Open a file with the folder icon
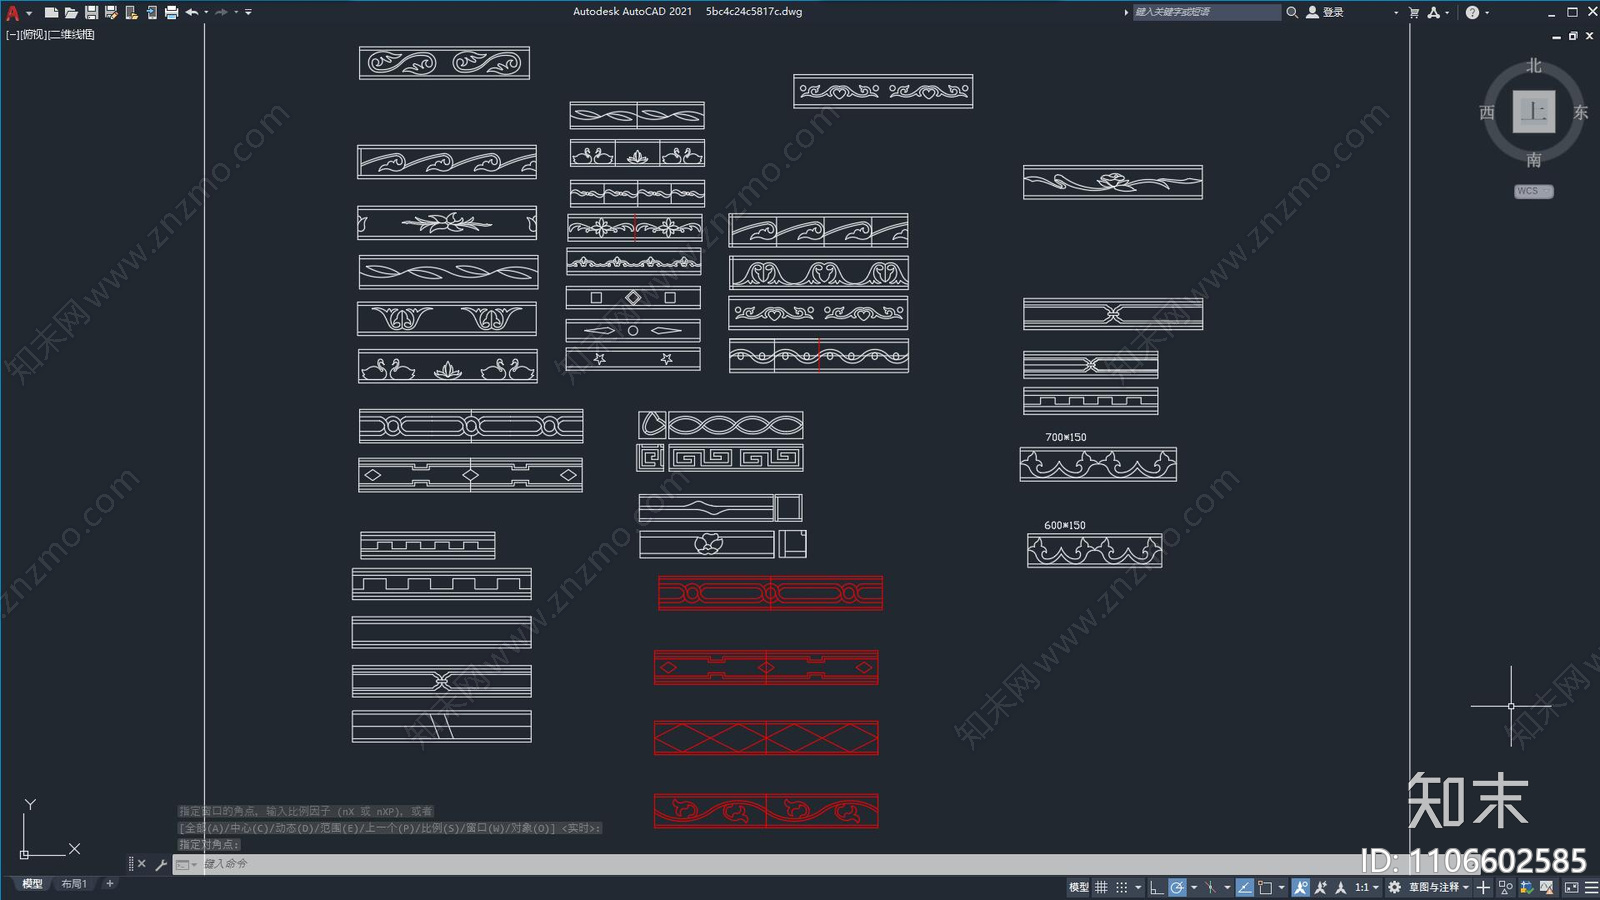1600x900 pixels. [71, 12]
